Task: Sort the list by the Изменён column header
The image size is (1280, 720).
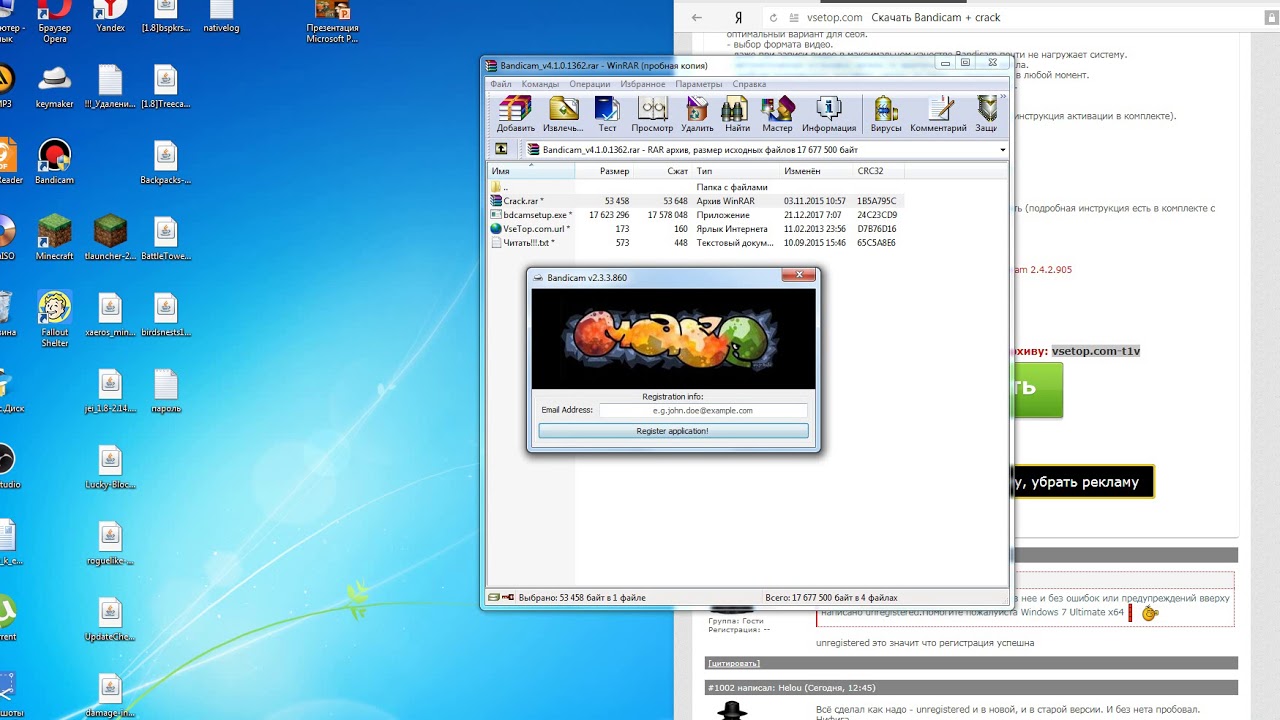Action: [x=816, y=171]
